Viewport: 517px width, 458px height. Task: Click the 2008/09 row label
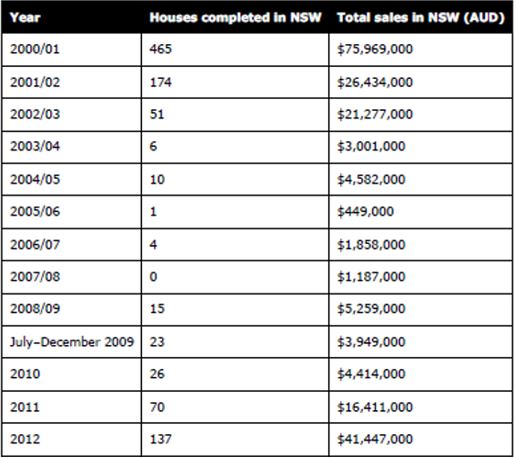pos(35,308)
